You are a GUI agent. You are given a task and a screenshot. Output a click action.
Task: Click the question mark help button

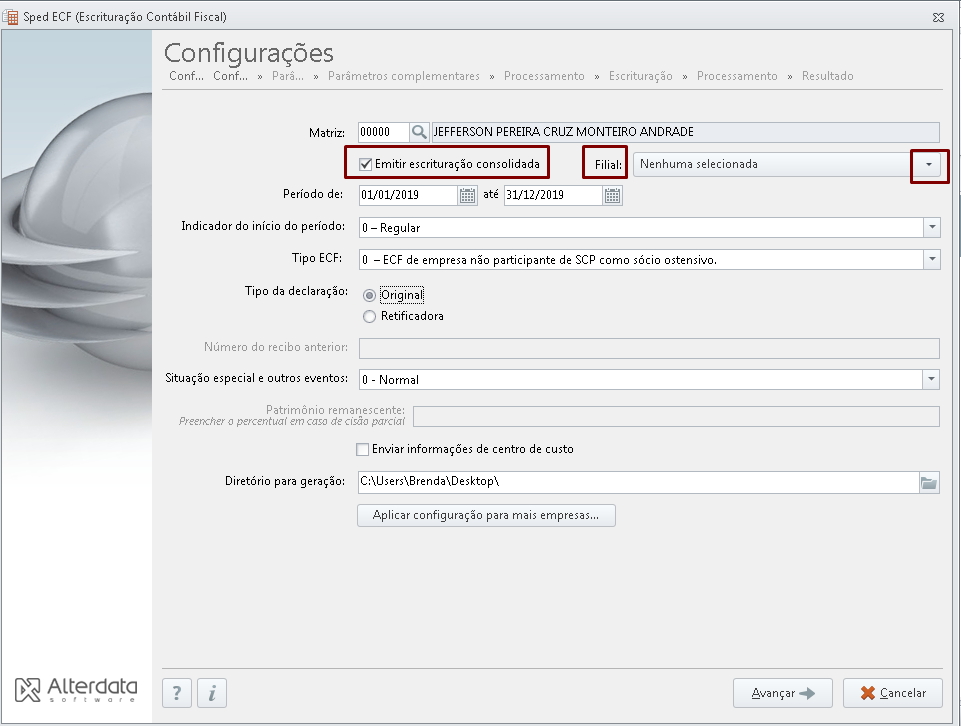[x=177, y=693]
